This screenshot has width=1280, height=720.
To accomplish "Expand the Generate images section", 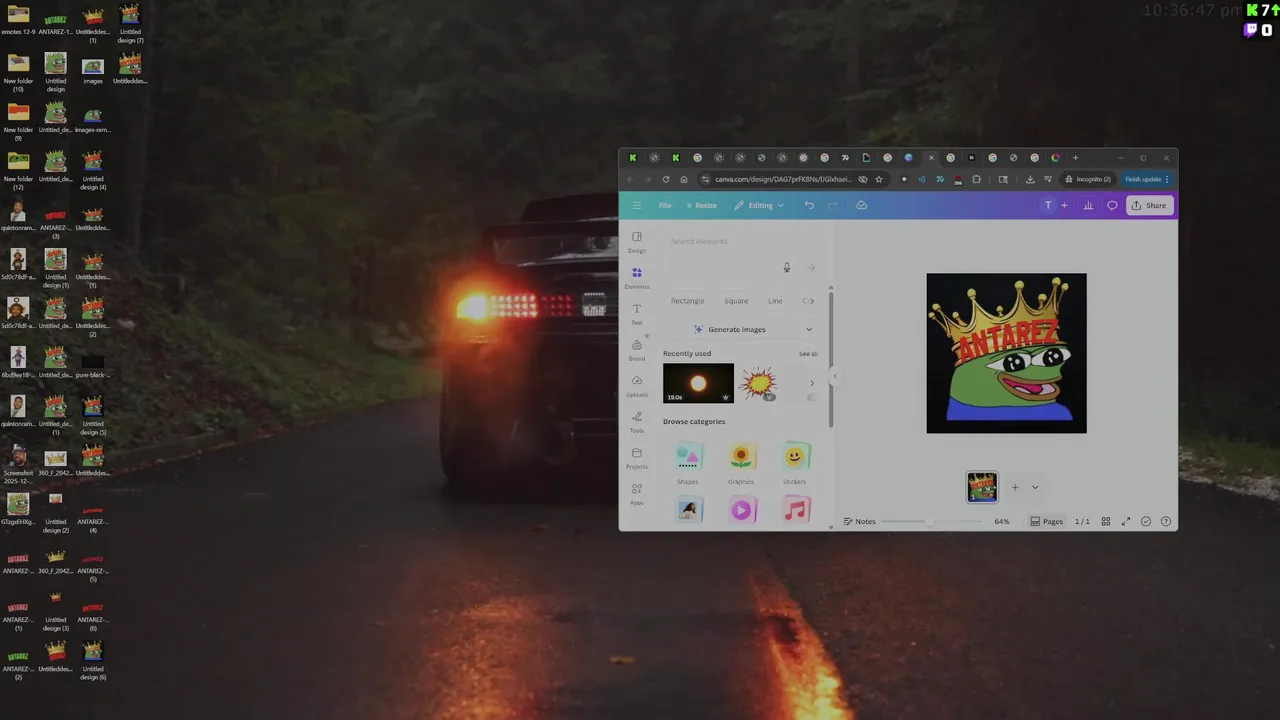I will (x=809, y=329).
